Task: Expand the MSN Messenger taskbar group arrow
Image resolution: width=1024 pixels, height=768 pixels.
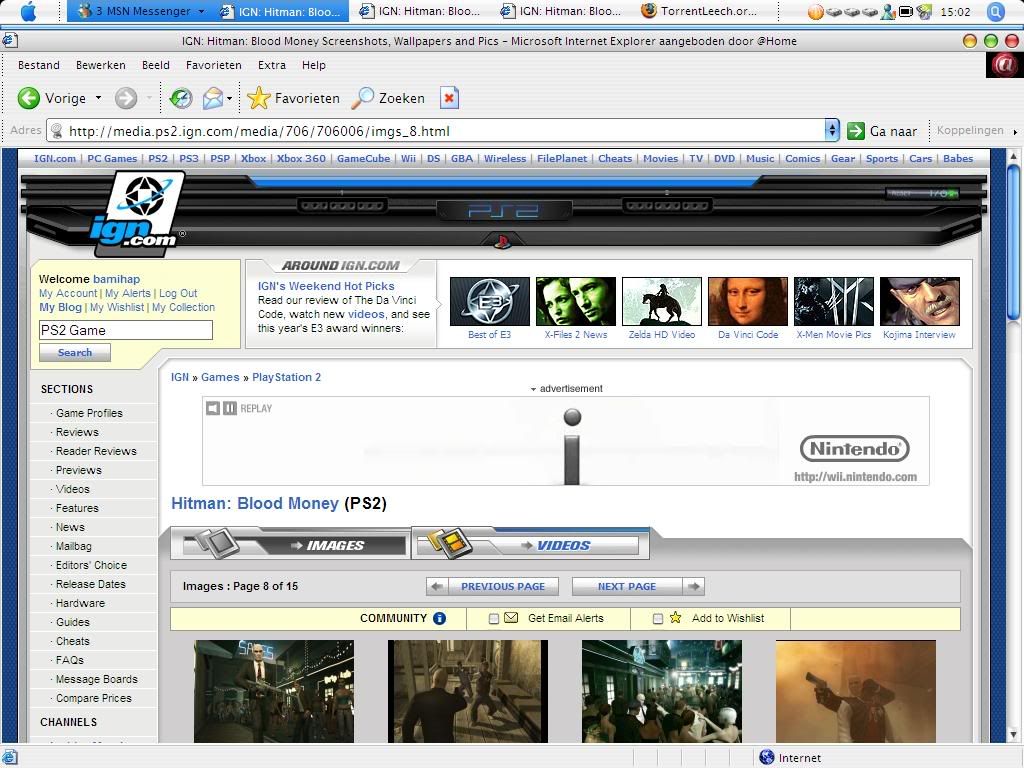Action: tap(201, 11)
